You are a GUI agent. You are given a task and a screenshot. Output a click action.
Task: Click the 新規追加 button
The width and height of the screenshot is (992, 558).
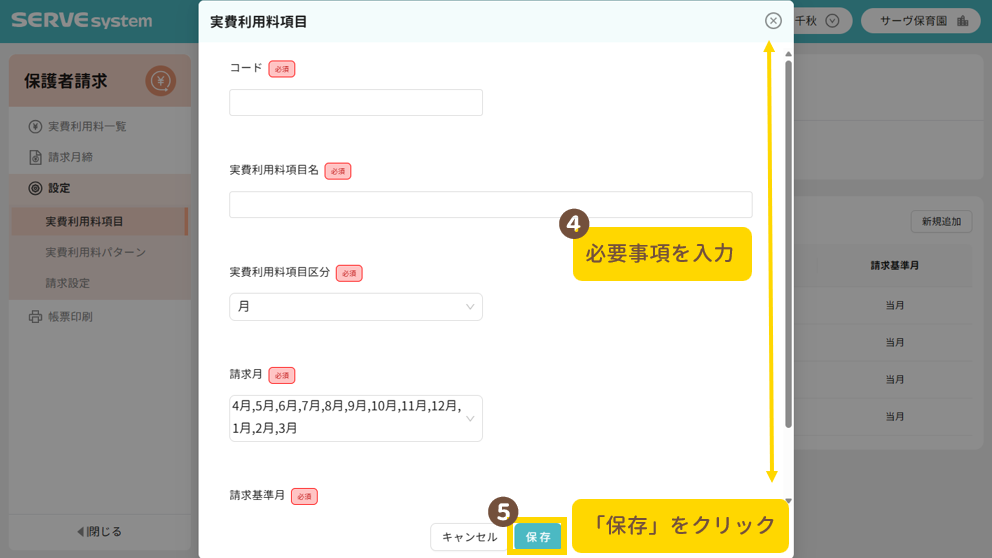pos(941,222)
